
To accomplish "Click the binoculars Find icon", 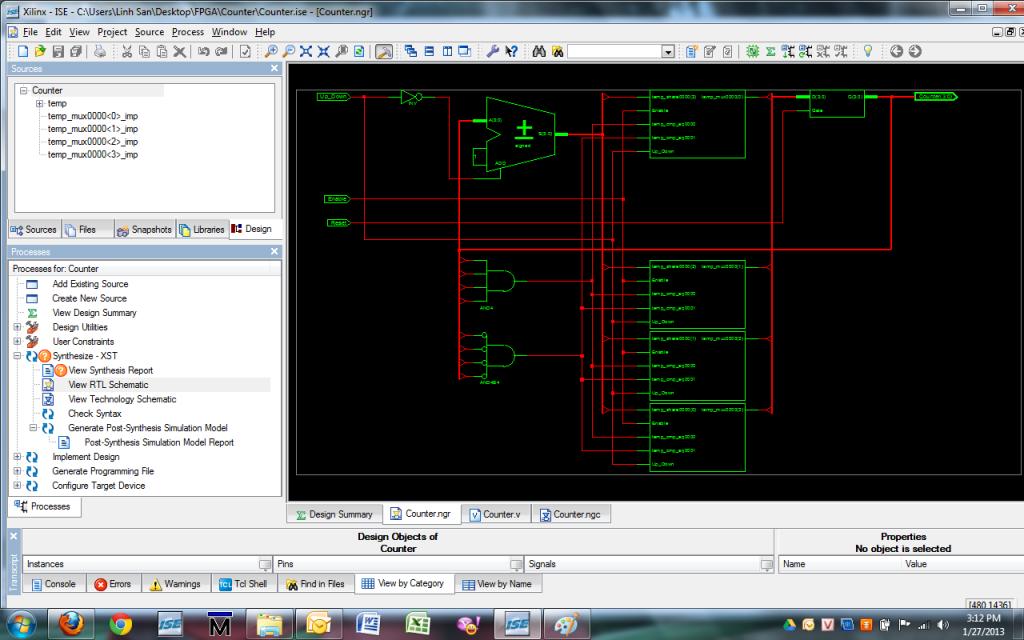I will 538,51.
